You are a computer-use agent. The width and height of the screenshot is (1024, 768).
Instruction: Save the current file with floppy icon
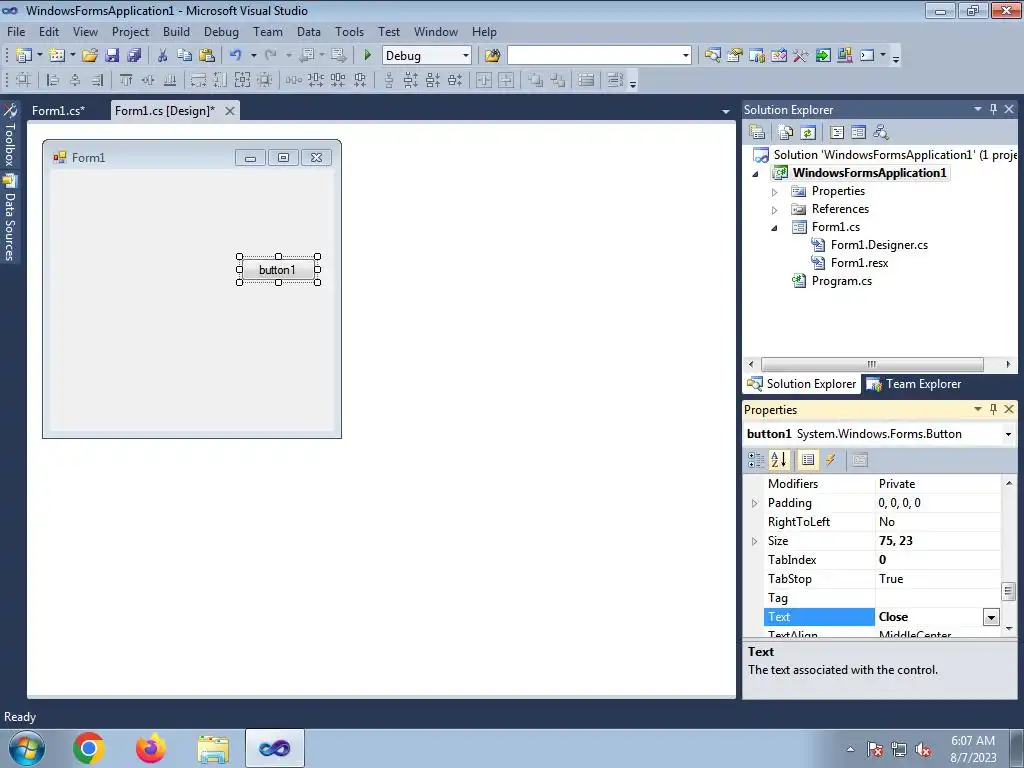pyautogui.click(x=112, y=56)
